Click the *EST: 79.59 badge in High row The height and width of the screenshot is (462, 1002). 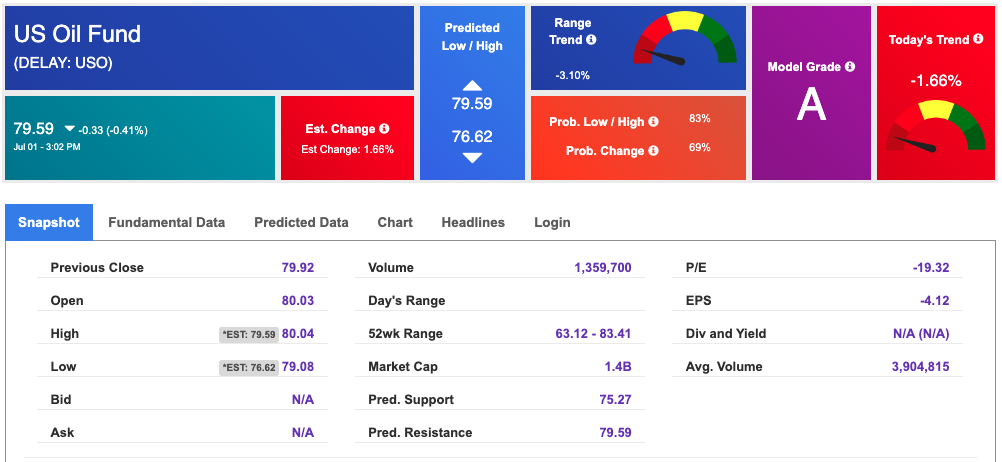point(249,334)
